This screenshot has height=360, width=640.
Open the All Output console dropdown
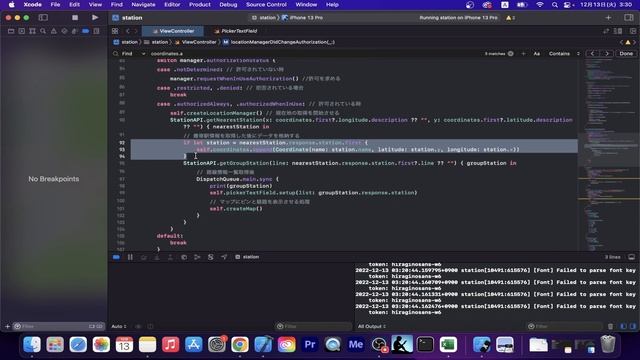(372, 326)
